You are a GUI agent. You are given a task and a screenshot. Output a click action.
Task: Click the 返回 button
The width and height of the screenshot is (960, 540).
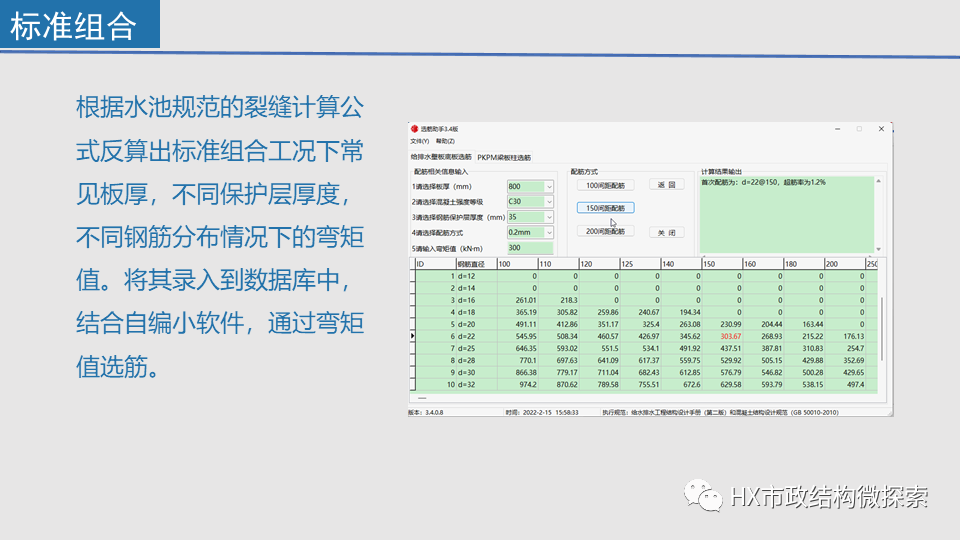pos(666,184)
